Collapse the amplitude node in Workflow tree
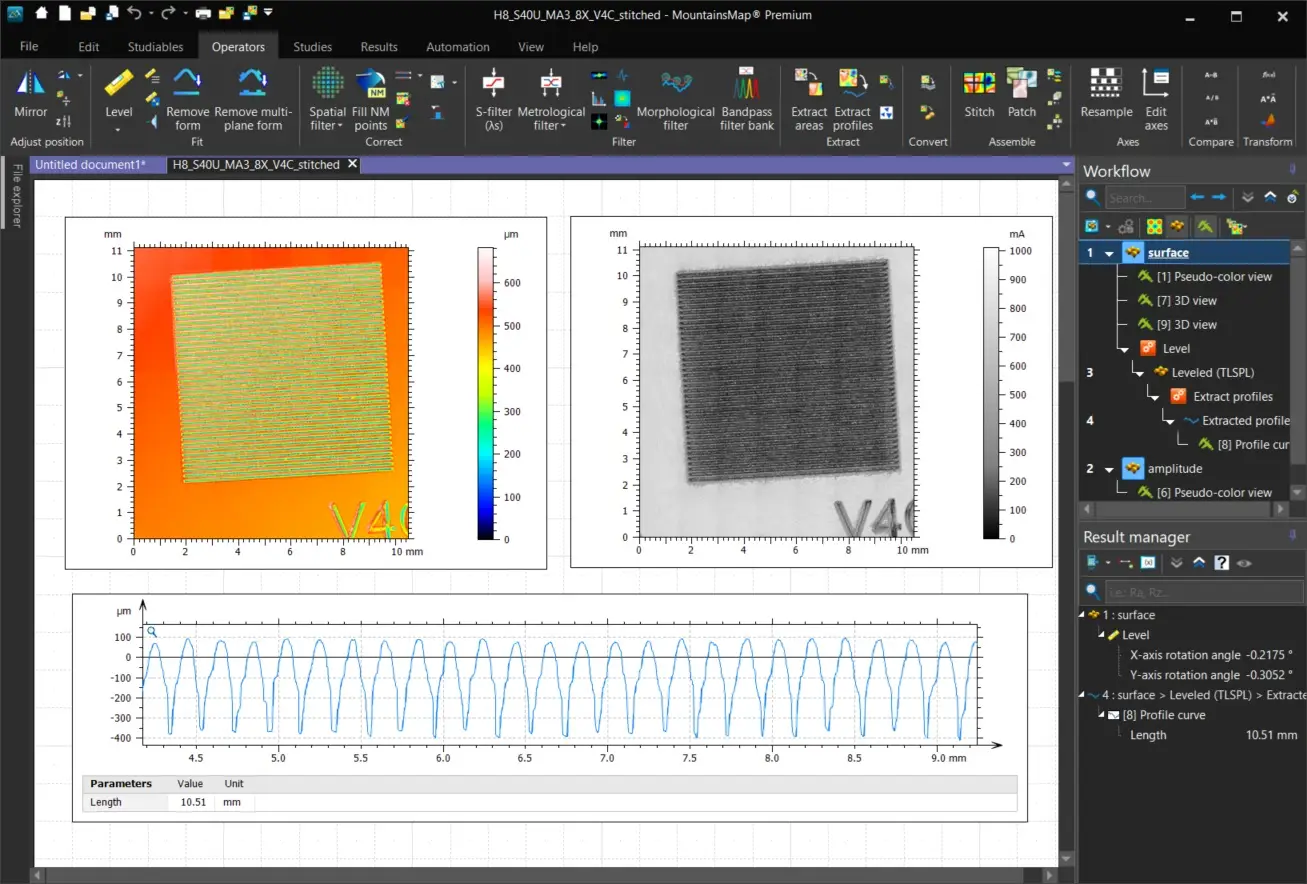 (x=1109, y=469)
